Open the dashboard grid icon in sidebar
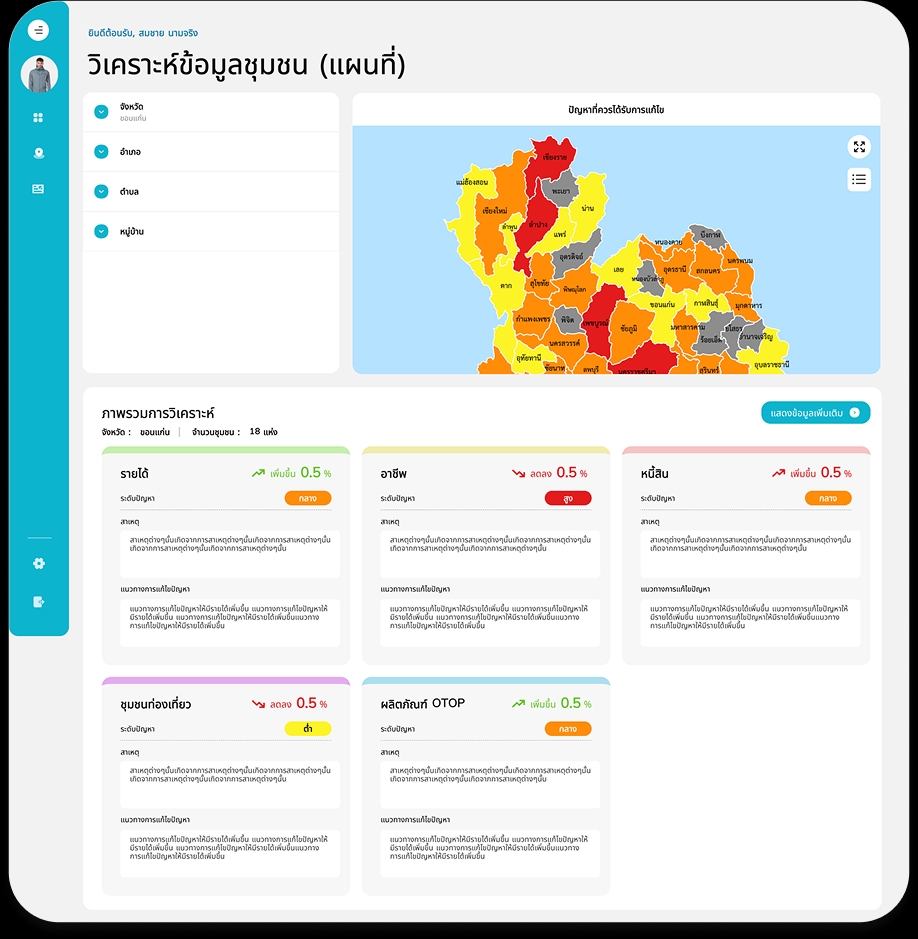This screenshot has width=918, height=939. click(x=38, y=117)
